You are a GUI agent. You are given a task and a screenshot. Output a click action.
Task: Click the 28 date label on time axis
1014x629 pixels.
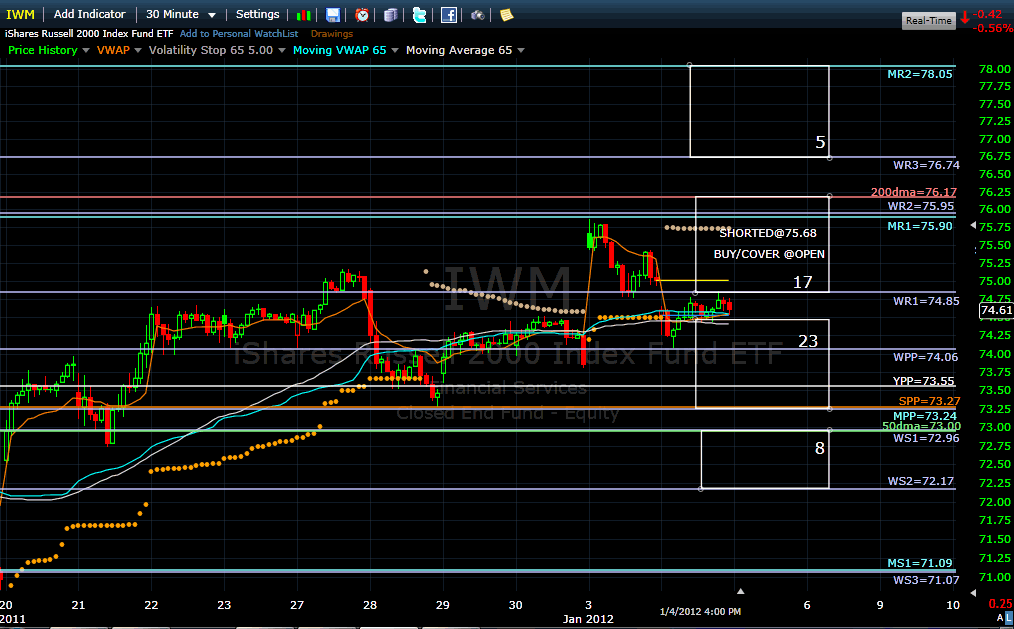(x=370, y=606)
